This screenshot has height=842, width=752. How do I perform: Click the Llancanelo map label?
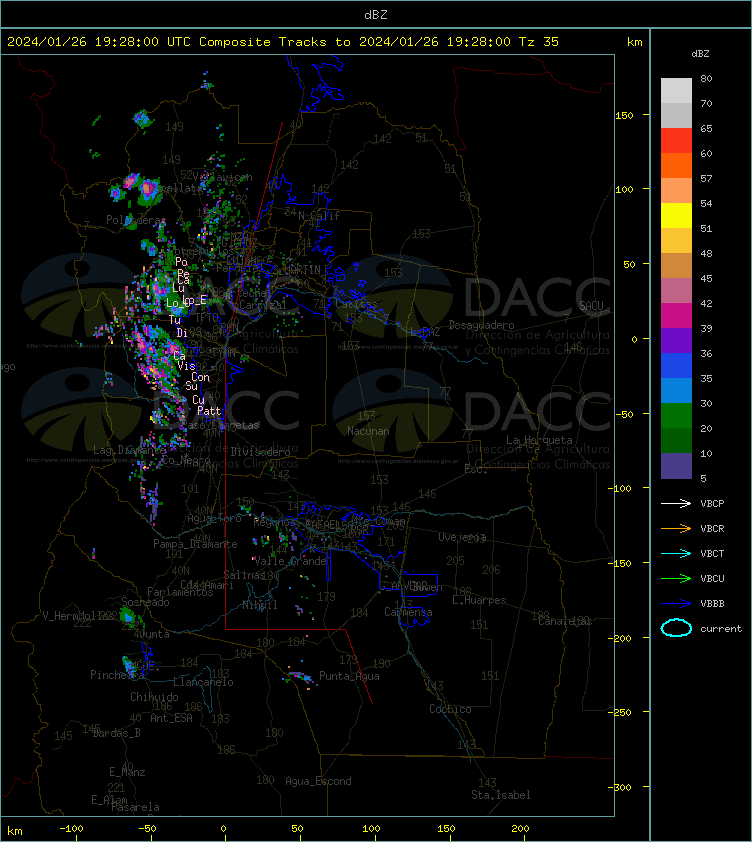pyautogui.click(x=203, y=682)
